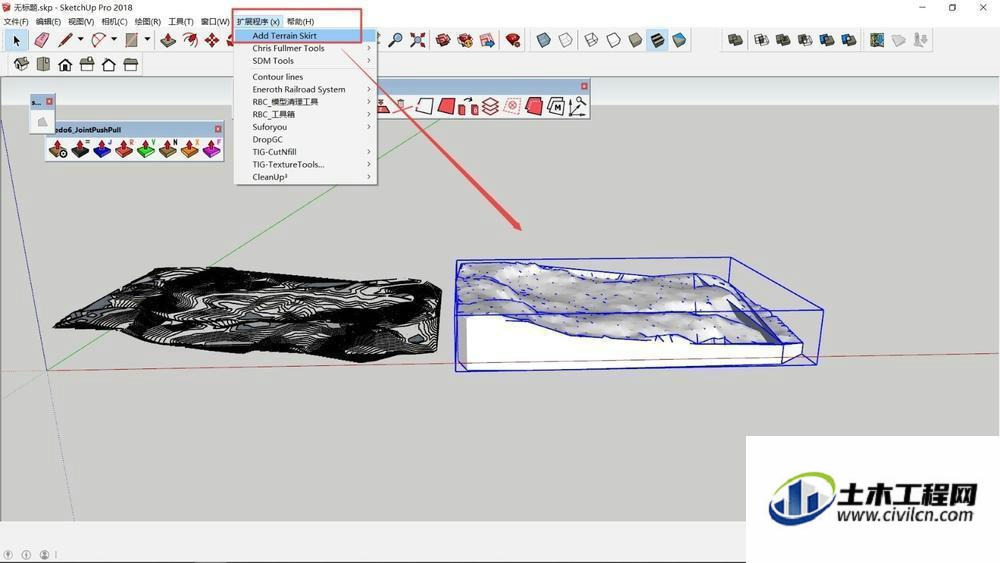The image size is (1000, 563).
Task: Click the Subtract solid tool
Action: [x=805, y=40]
